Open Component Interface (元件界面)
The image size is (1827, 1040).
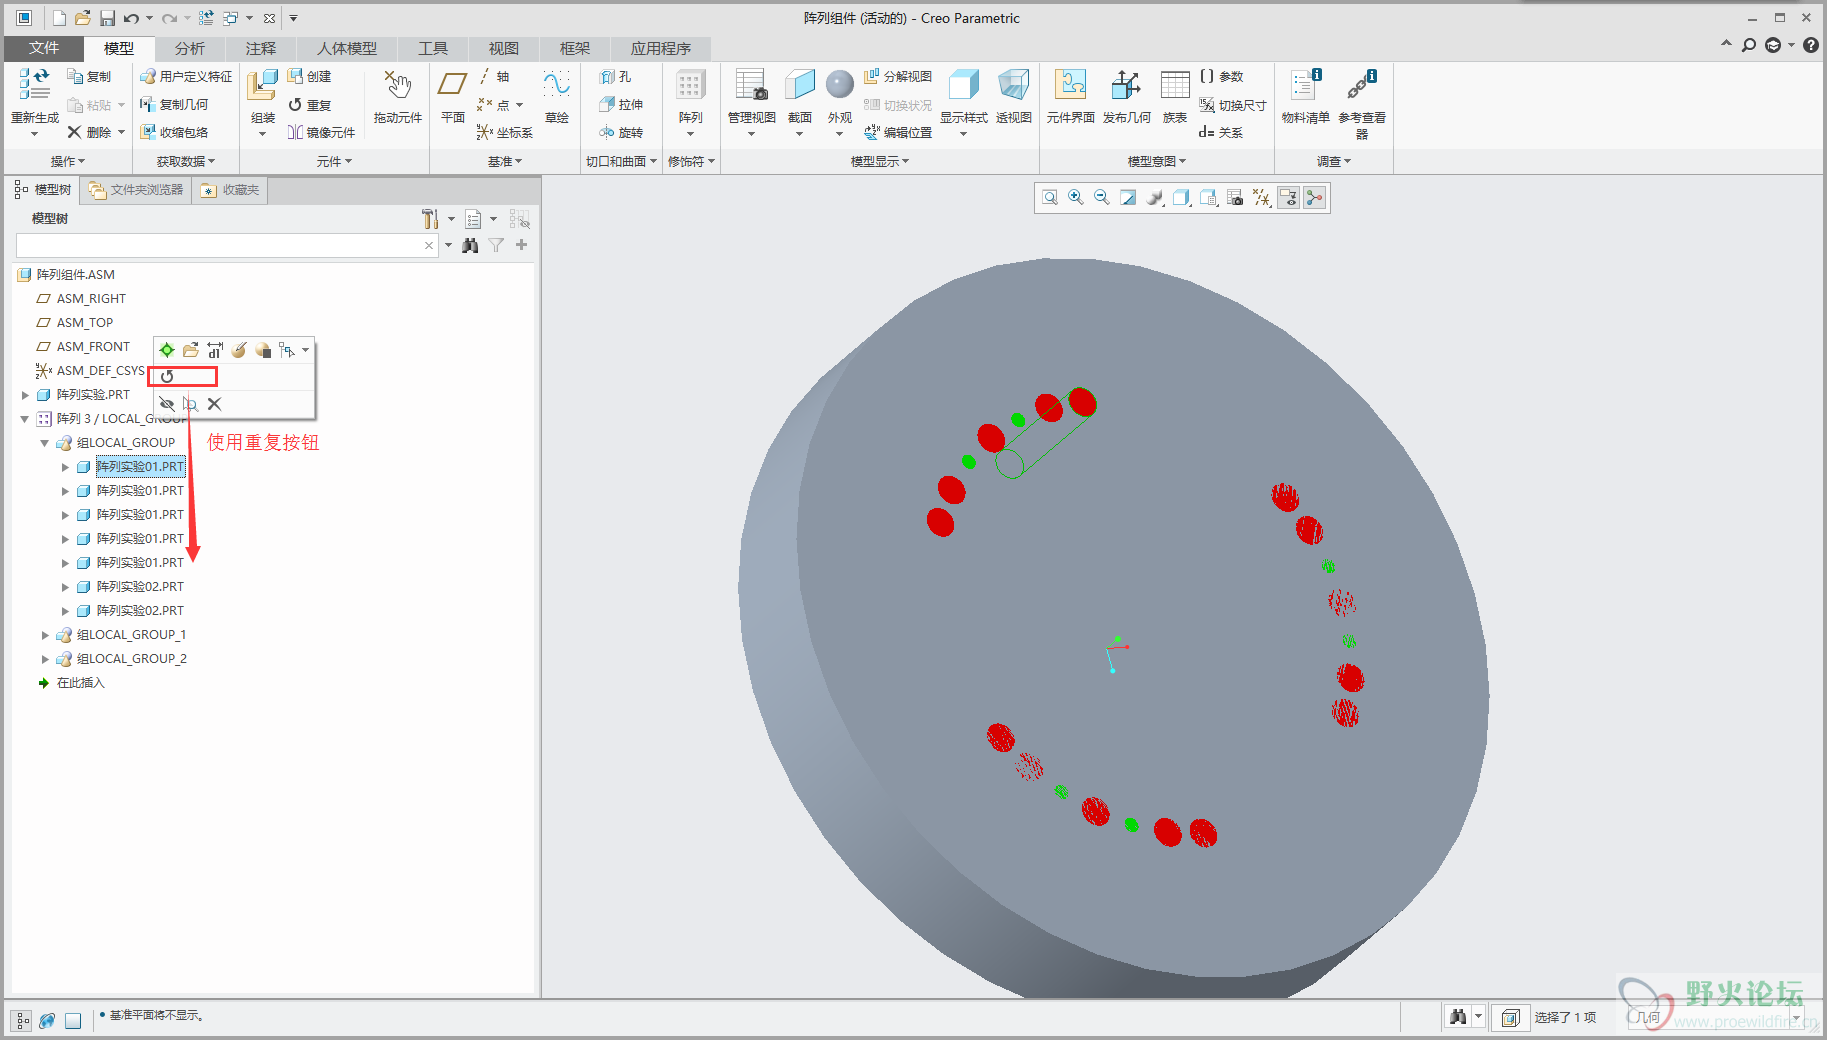pyautogui.click(x=1070, y=85)
